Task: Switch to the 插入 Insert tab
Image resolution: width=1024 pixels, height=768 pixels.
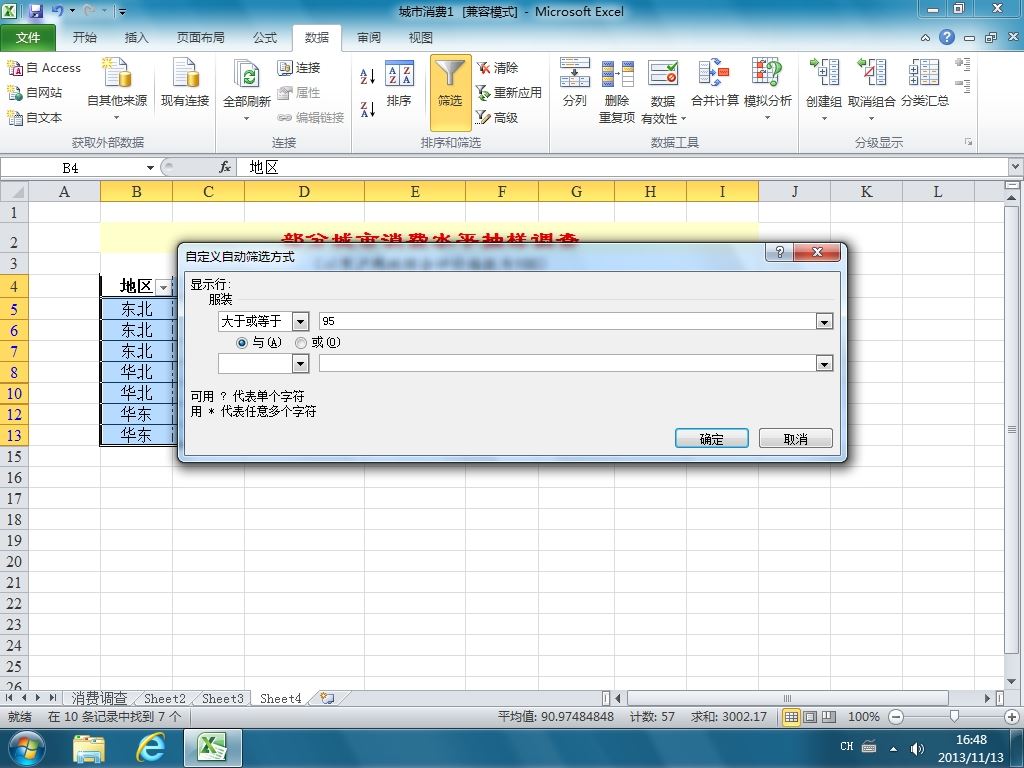Action: [x=136, y=37]
